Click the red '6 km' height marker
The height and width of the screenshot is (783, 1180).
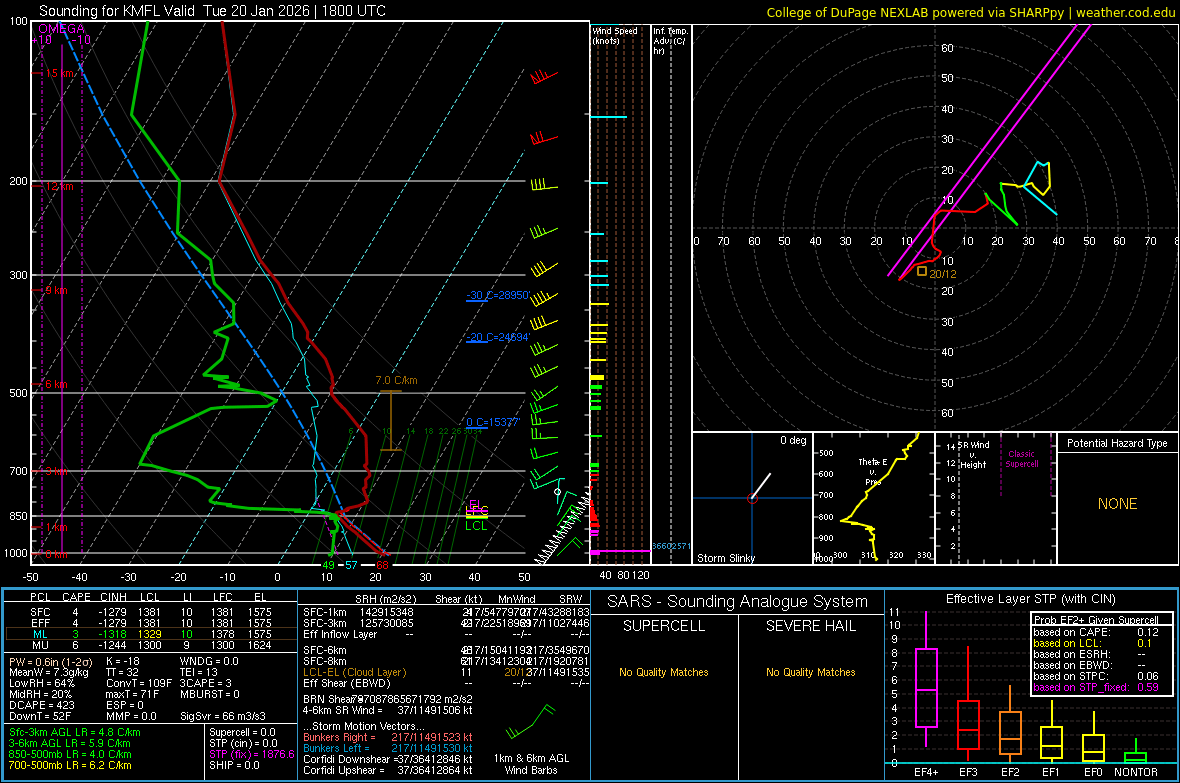56,384
